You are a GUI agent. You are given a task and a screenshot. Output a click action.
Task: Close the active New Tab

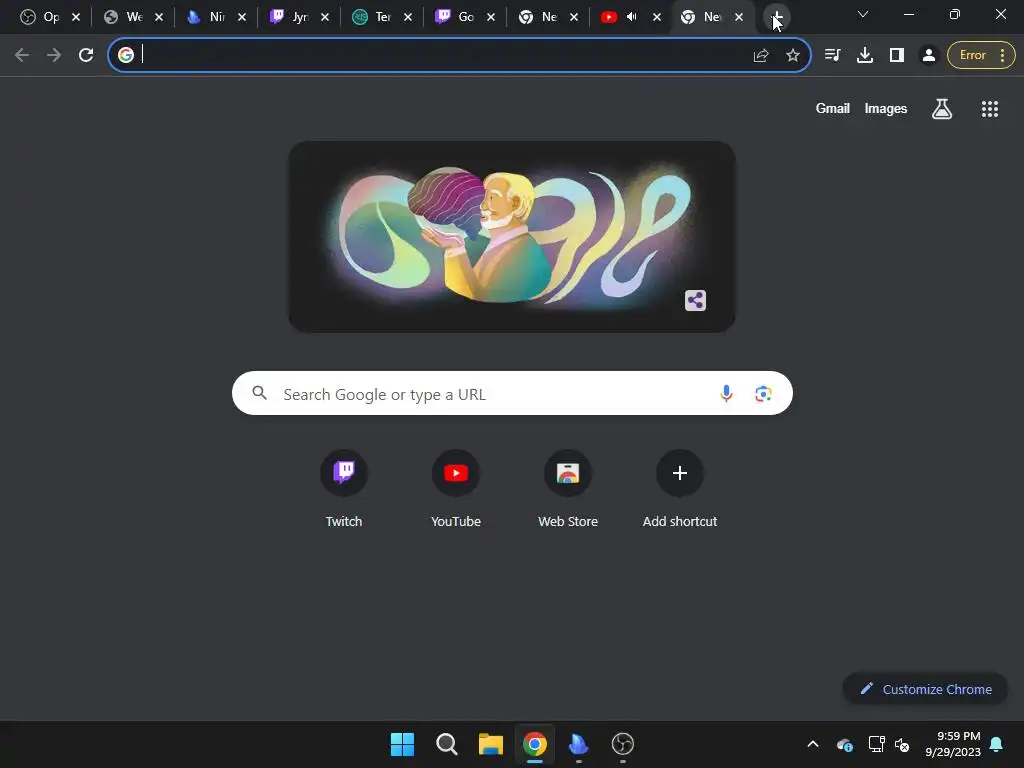pos(739,17)
